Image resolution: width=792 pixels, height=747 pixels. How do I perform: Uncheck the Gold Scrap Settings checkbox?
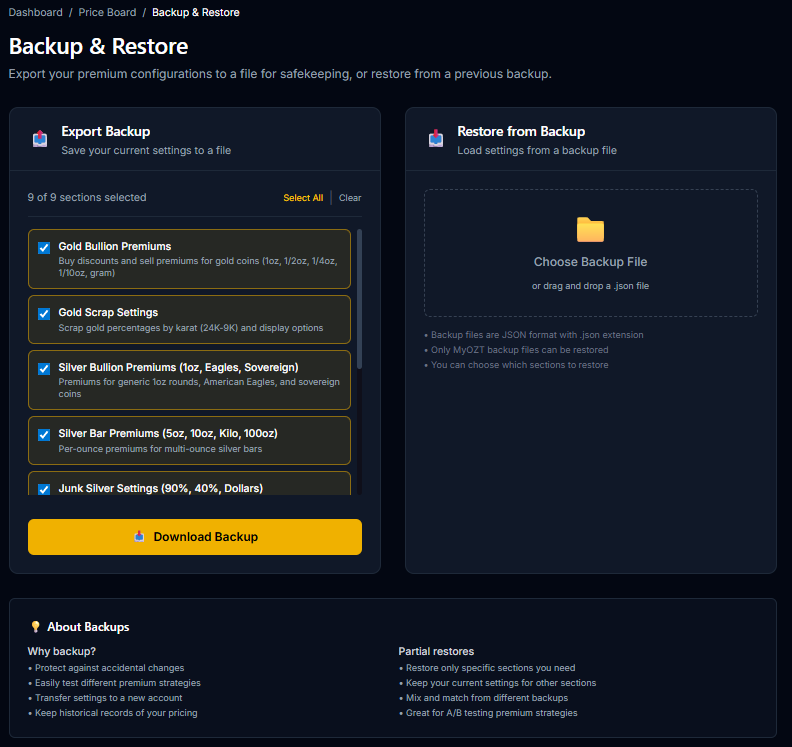[44, 314]
